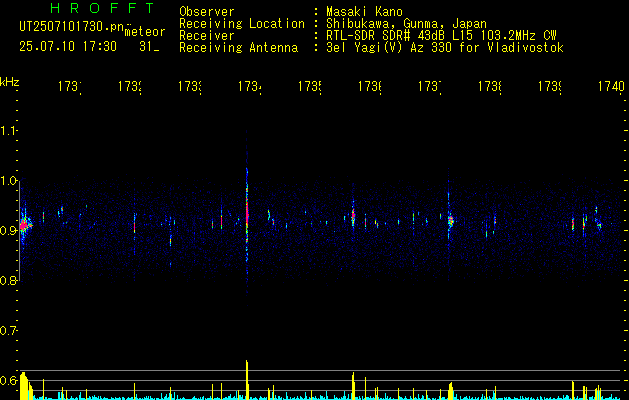Click the Receiving Location label
The width and height of the screenshot is (629, 400).
[242, 24]
